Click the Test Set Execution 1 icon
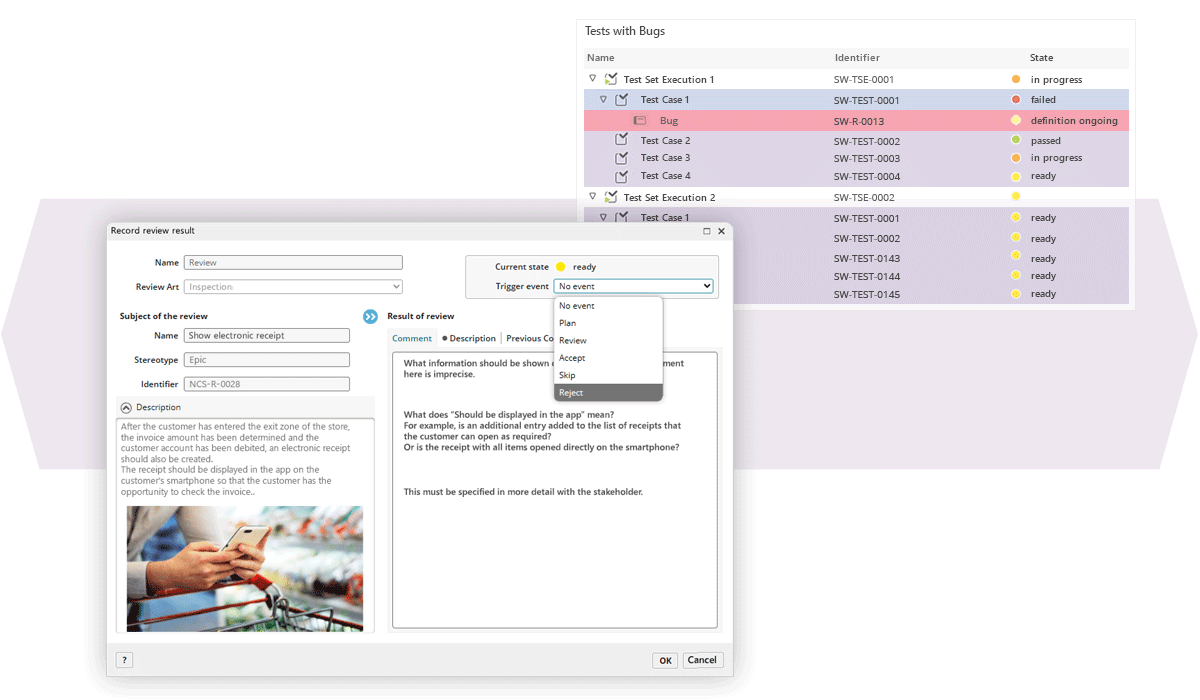The width and height of the screenshot is (1200, 700). pos(611,79)
